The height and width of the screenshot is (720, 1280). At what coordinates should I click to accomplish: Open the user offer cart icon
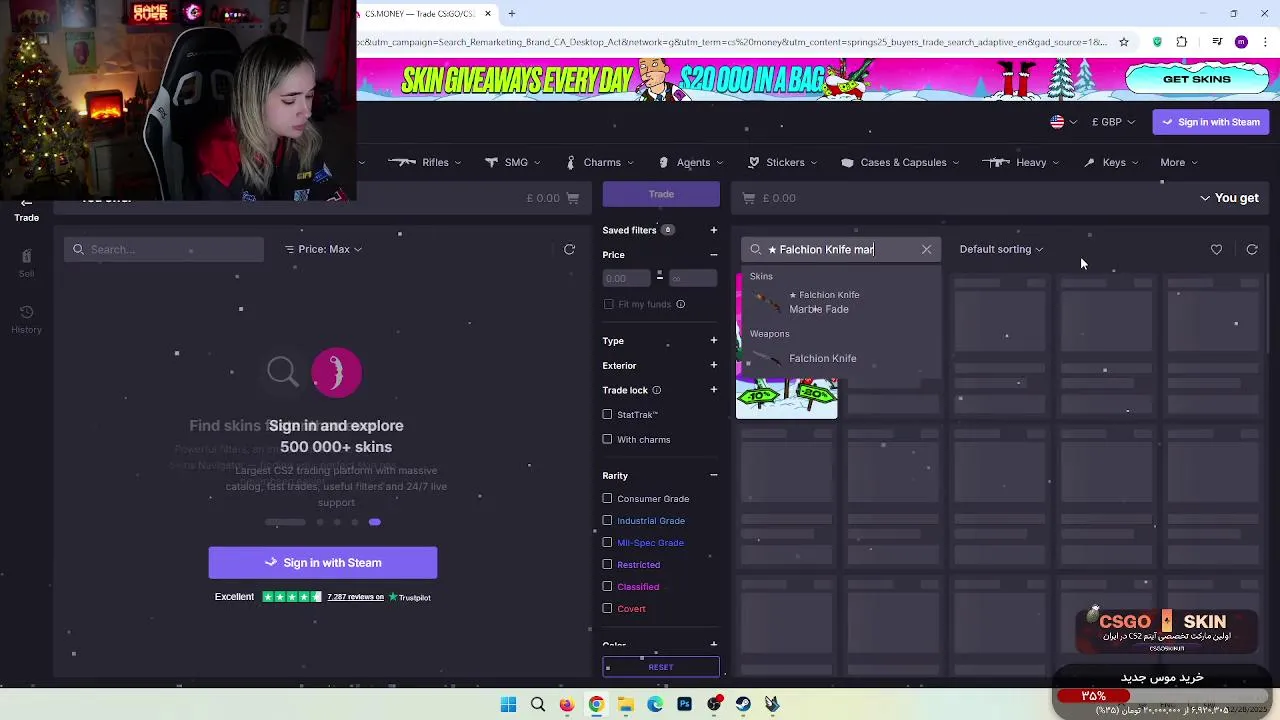tap(573, 198)
